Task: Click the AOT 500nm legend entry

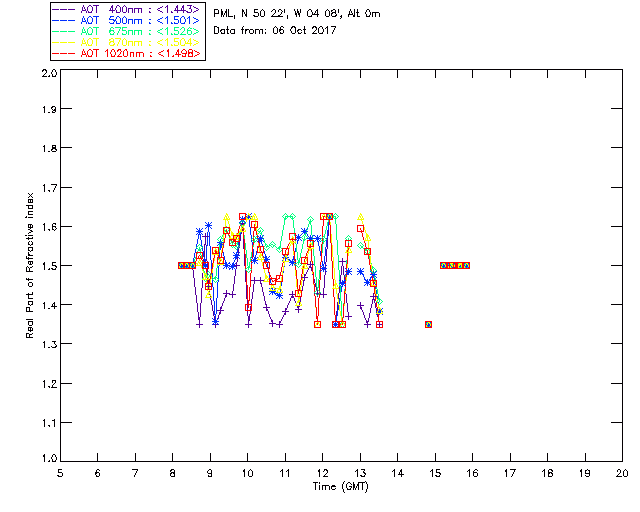Action: coord(127,20)
